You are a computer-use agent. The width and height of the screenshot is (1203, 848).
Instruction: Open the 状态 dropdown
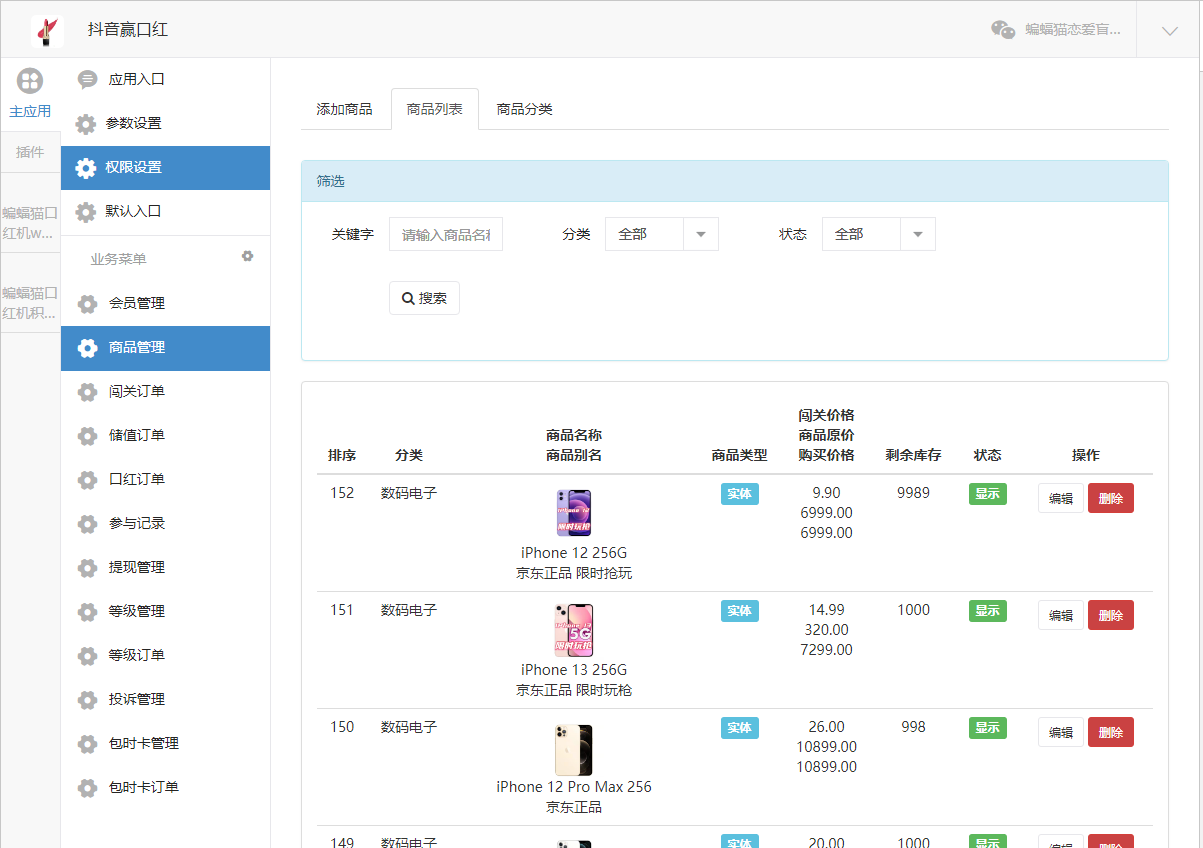pos(879,234)
